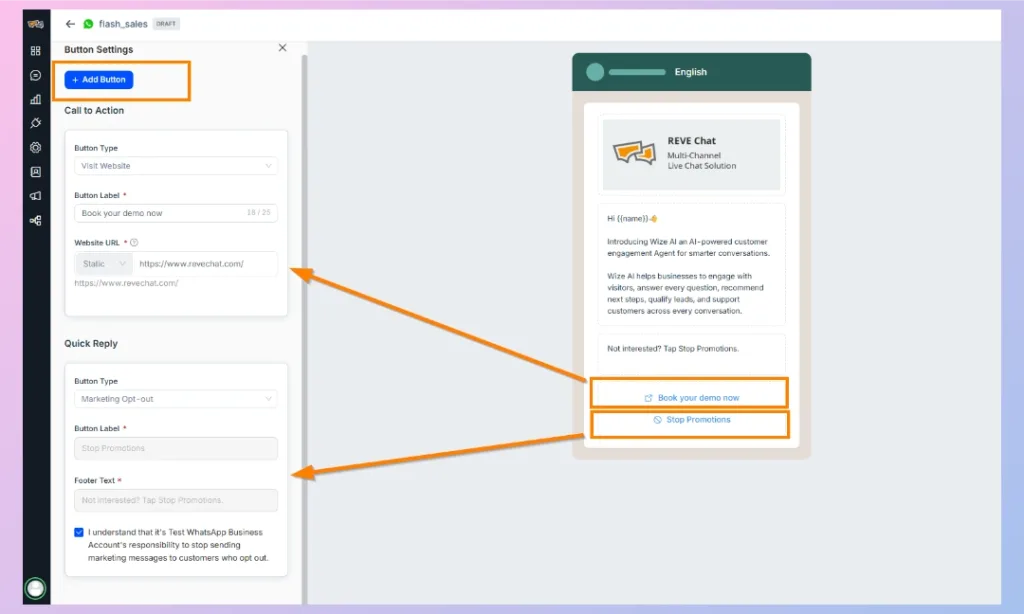Click the Quick Reply section heading
This screenshot has height=614, width=1024.
click(x=91, y=344)
